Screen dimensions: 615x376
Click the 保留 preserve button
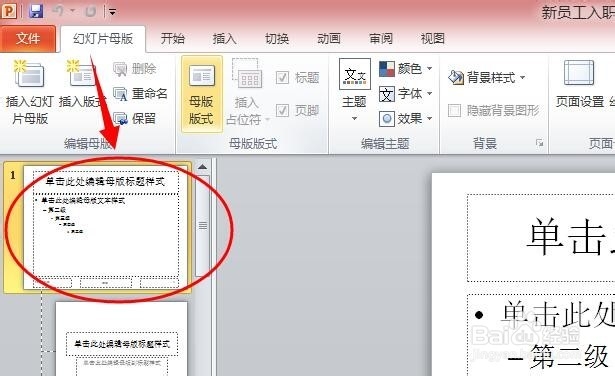[135, 118]
